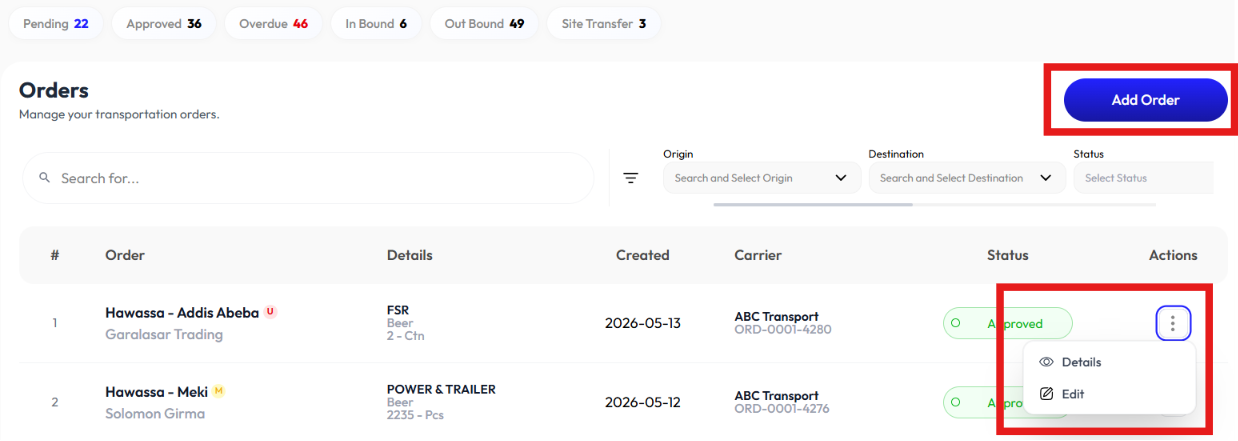The width and height of the screenshot is (1238, 441).
Task: Click the horizontal filter scrollbar
Action: (x=813, y=204)
